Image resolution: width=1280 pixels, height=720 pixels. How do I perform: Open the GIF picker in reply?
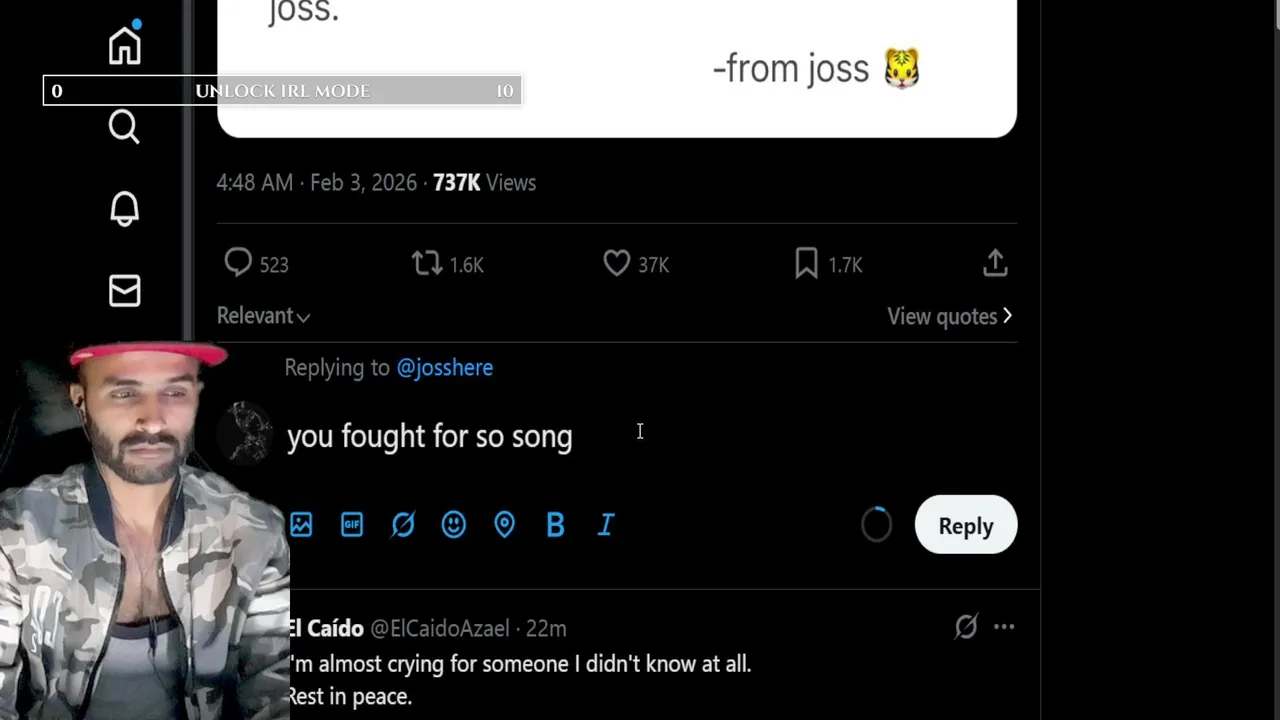(x=352, y=525)
